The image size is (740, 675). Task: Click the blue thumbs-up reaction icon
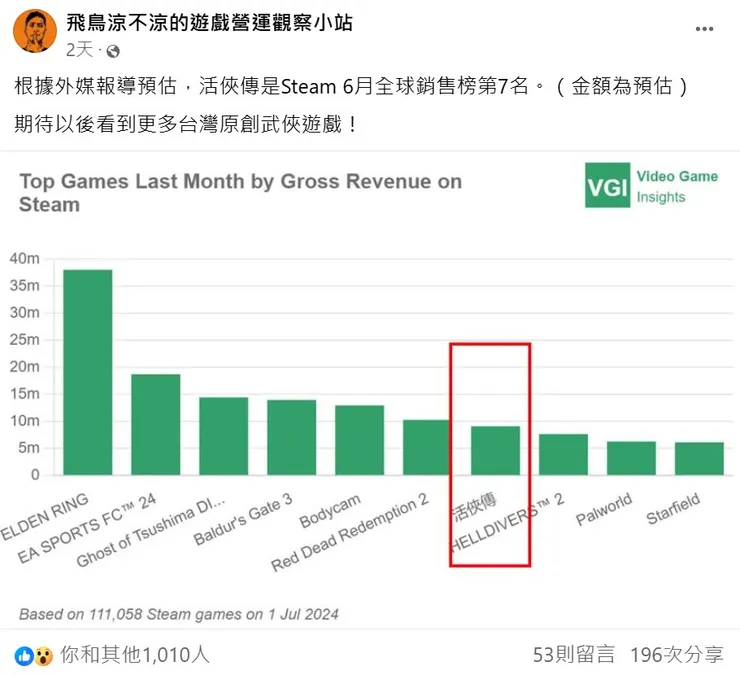(24, 656)
